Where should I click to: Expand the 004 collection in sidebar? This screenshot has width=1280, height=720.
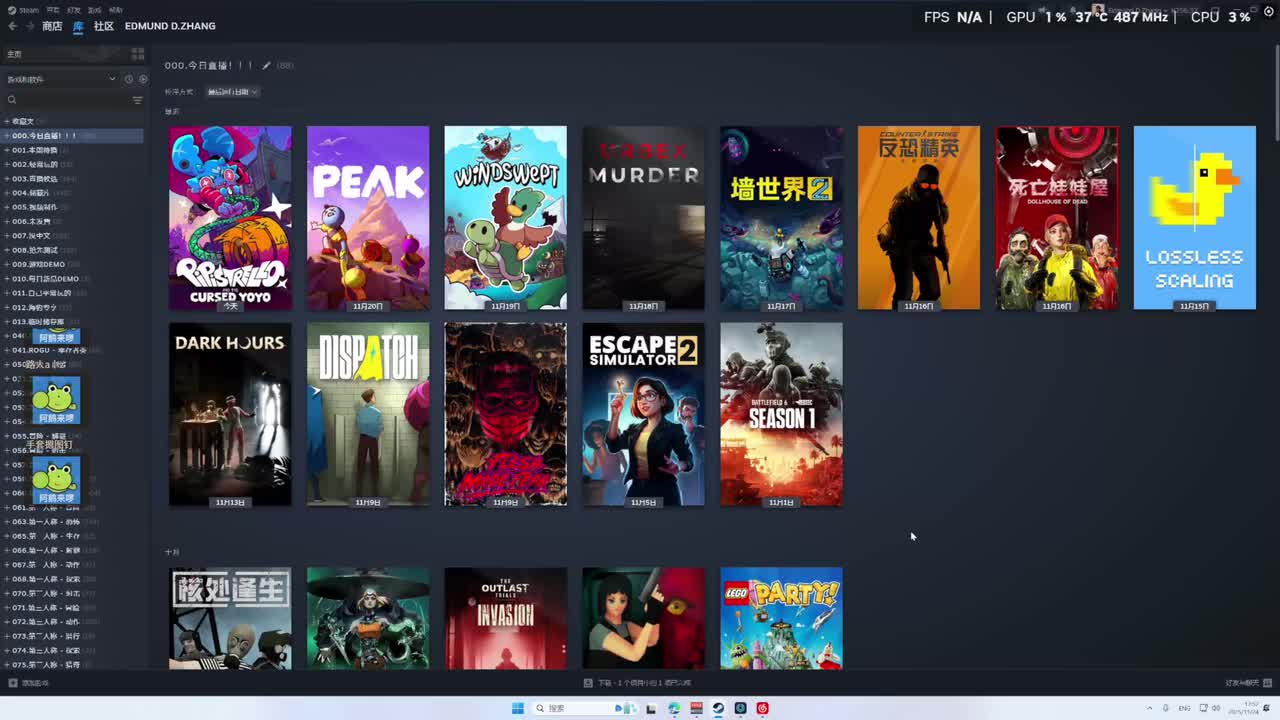(7, 193)
